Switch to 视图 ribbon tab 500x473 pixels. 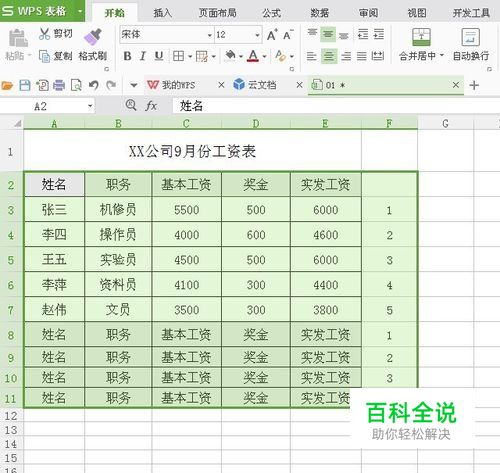pyautogui.click(x=417, y=13)
